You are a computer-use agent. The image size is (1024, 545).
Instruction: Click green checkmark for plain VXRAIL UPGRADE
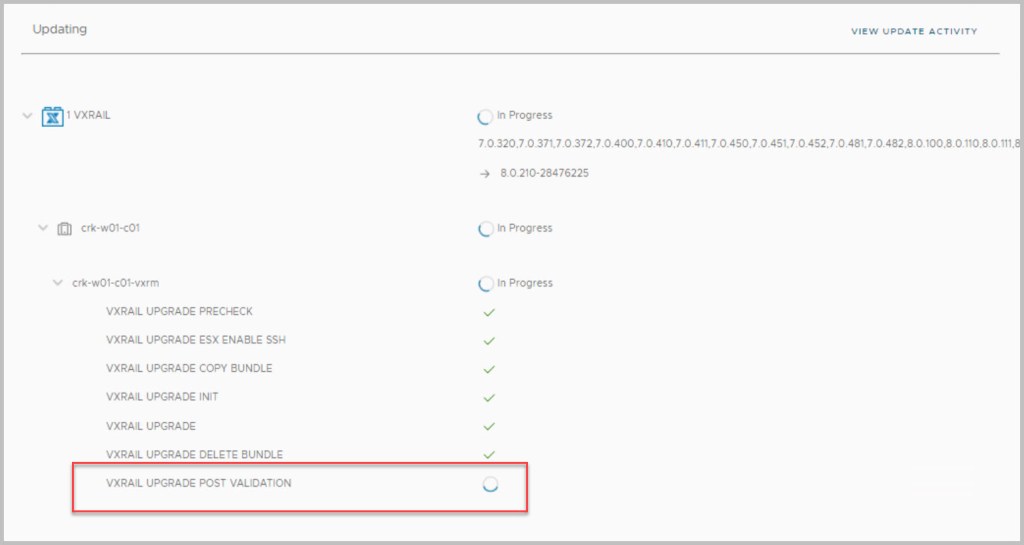point(488,426)
